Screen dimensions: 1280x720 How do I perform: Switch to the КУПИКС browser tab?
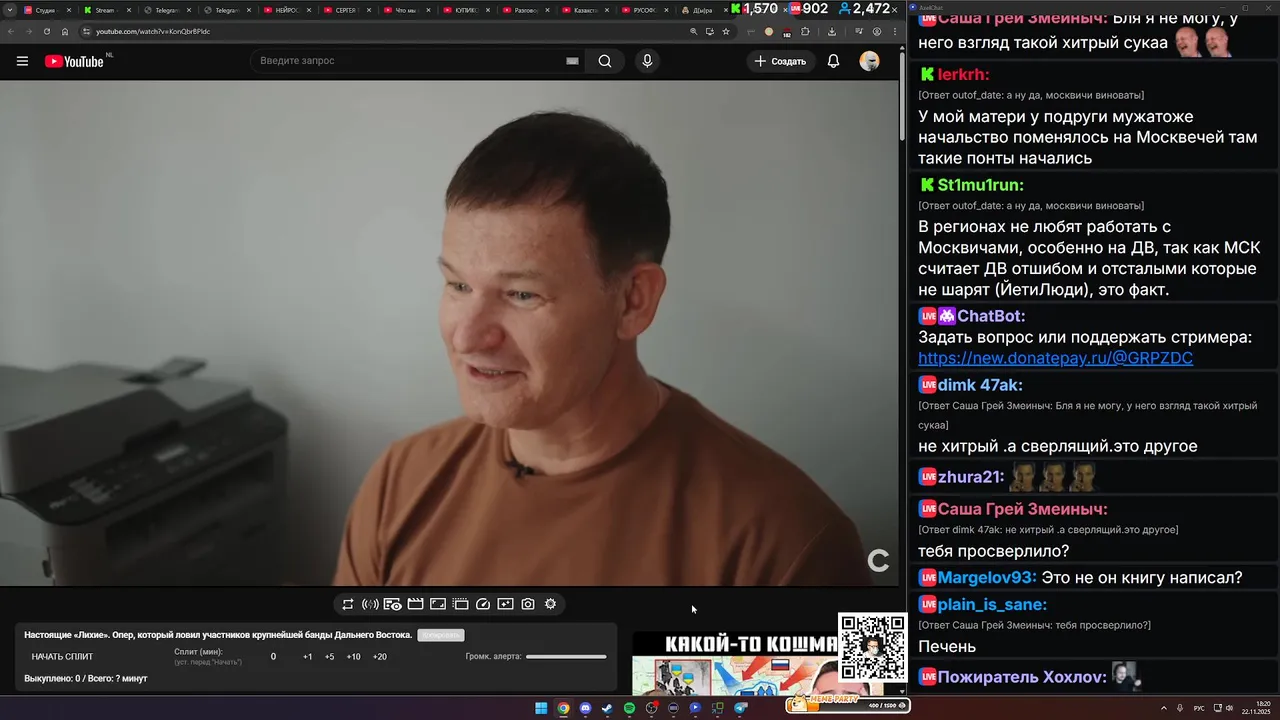[465, 10]
